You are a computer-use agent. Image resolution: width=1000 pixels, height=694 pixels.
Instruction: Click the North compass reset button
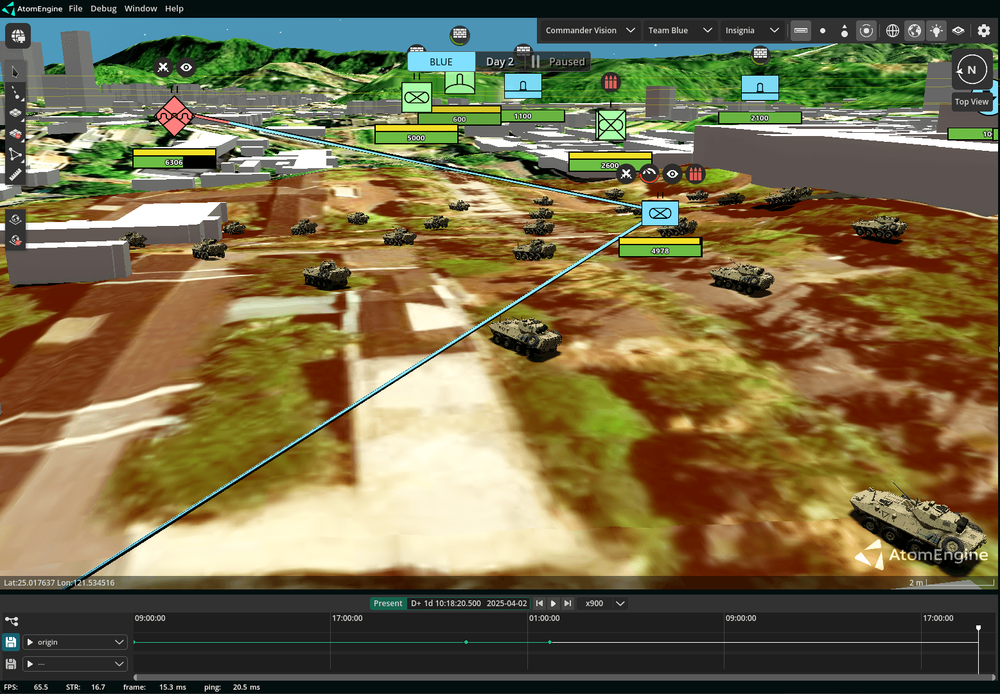click(968, 70)
